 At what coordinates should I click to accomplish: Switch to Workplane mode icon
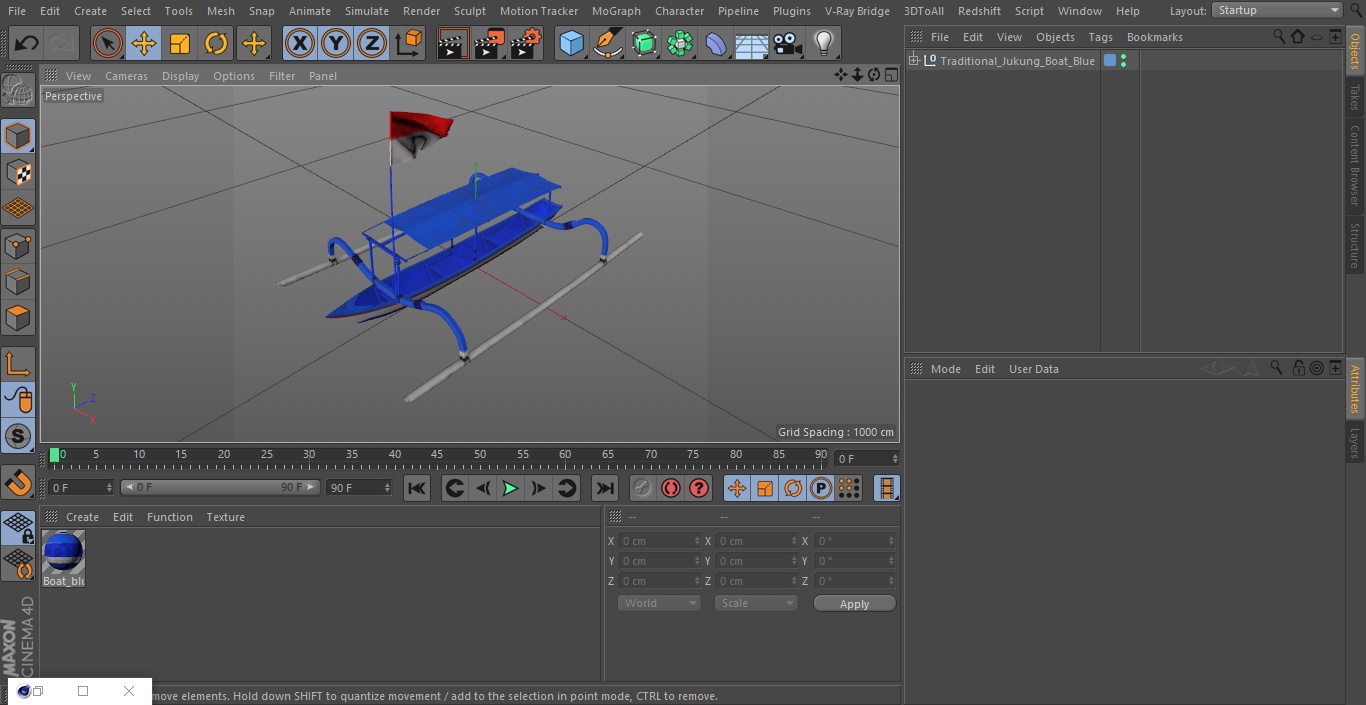[x=18, y=209]
